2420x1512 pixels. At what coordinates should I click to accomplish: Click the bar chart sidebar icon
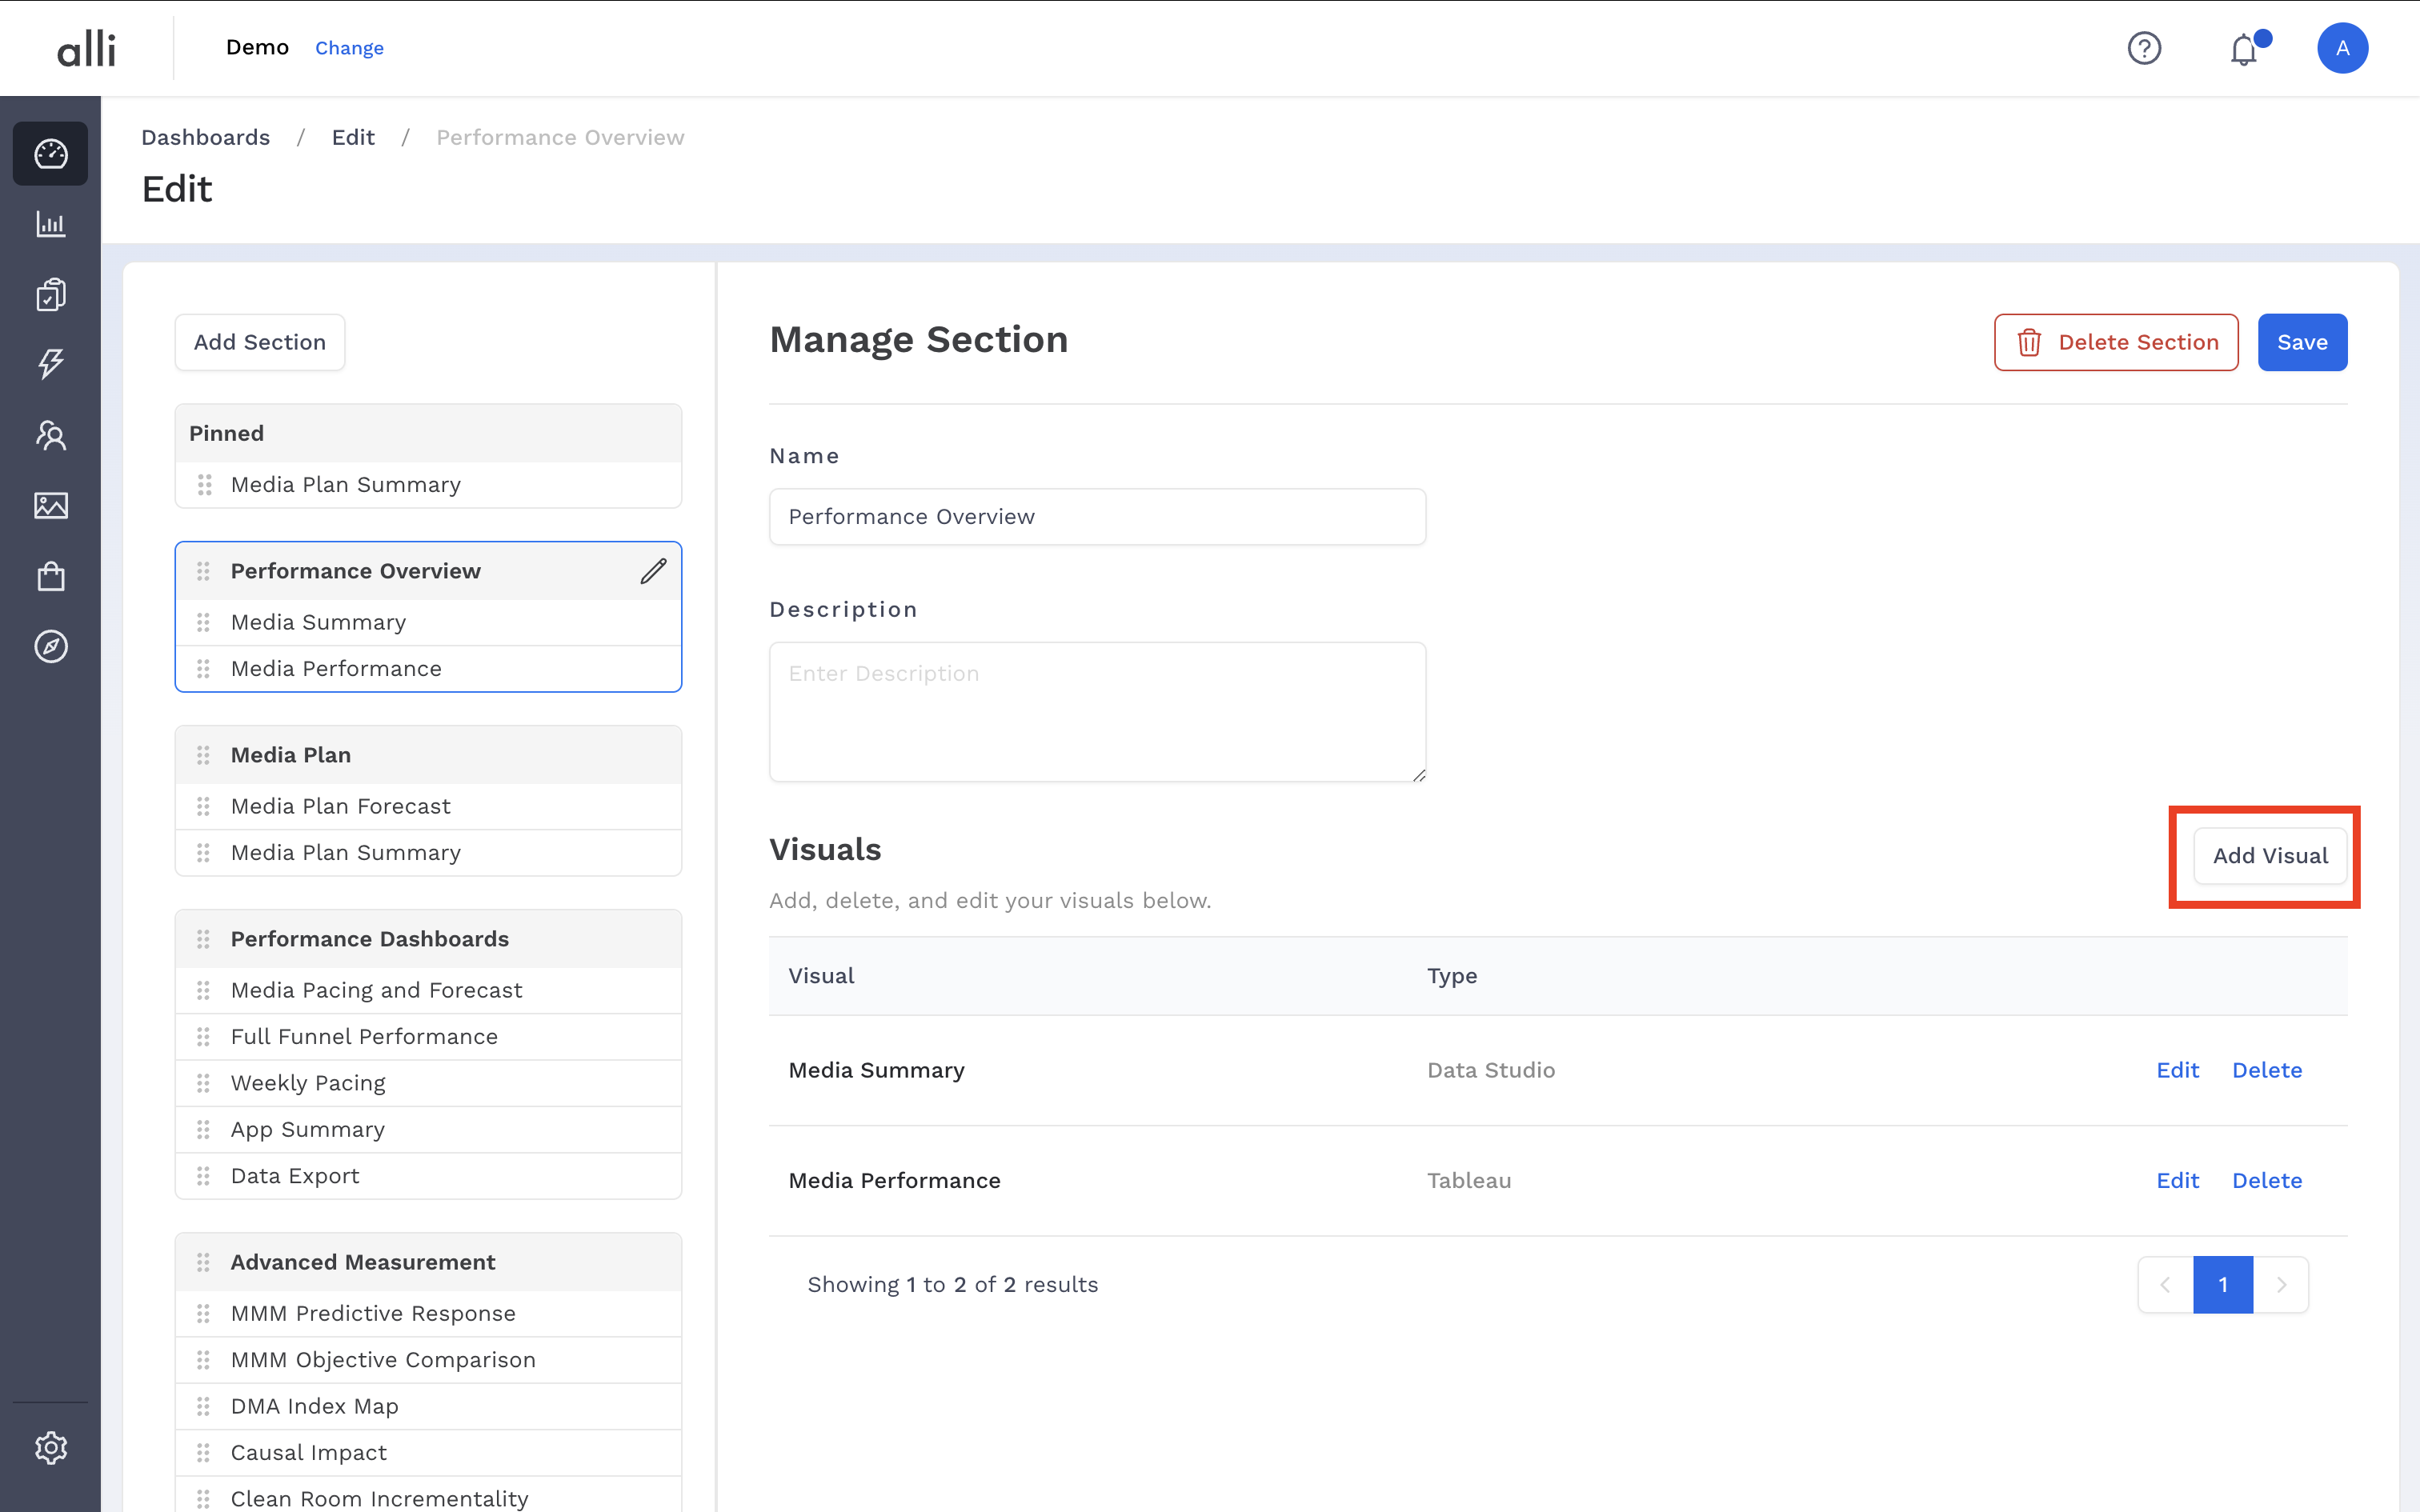pyautogui.click(x=50, y=224)
